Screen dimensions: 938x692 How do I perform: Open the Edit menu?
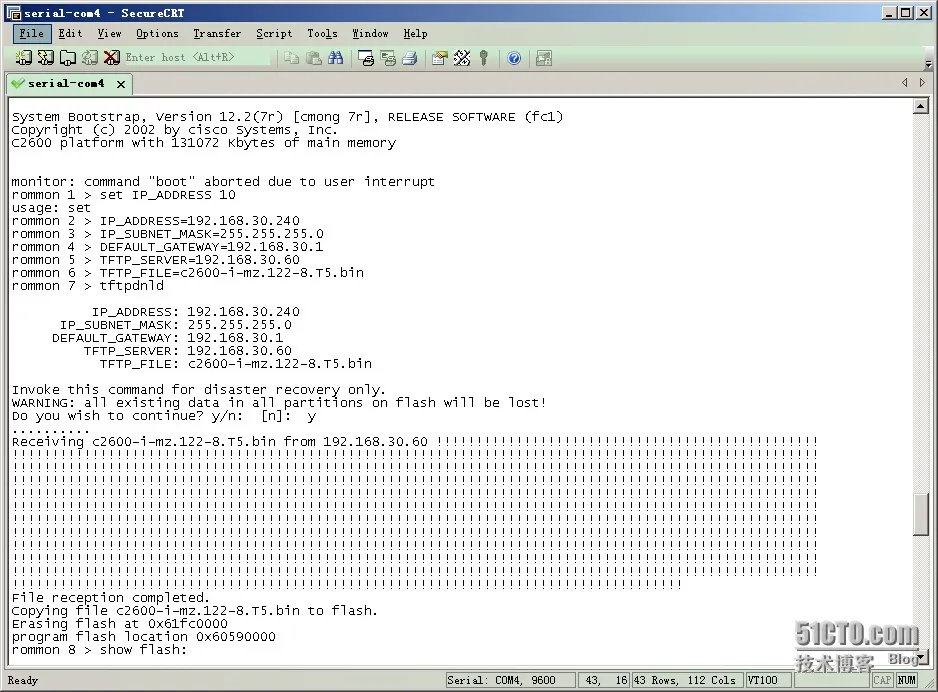(71, 33)
